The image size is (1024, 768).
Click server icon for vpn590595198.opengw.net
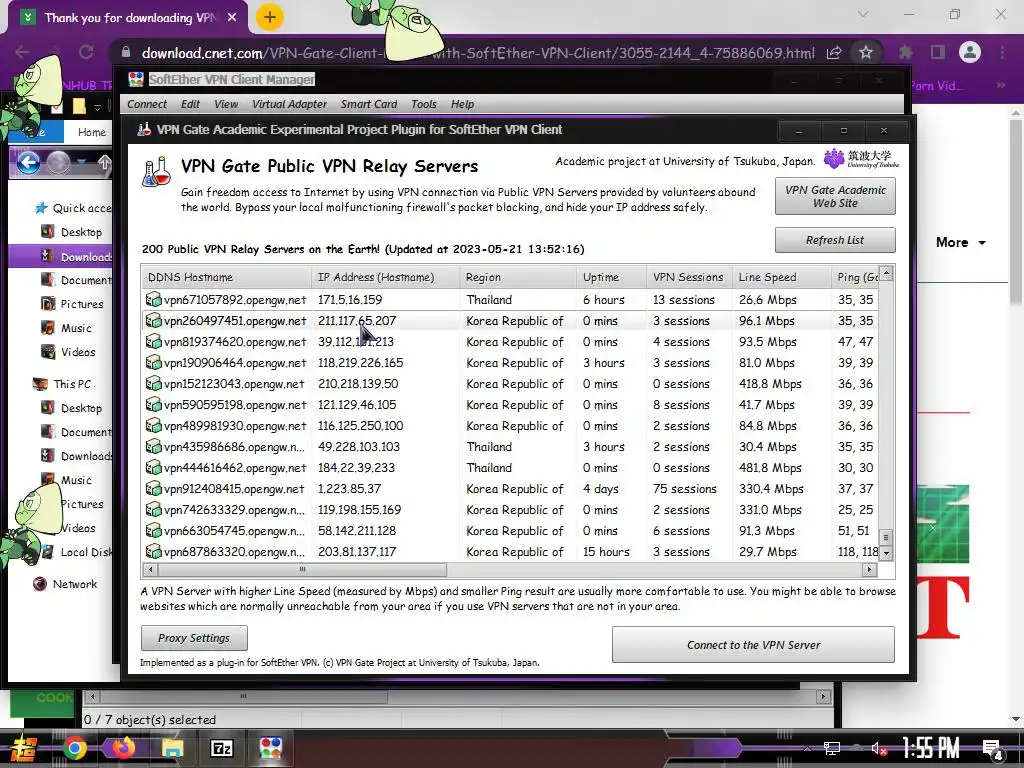[153, 404]
